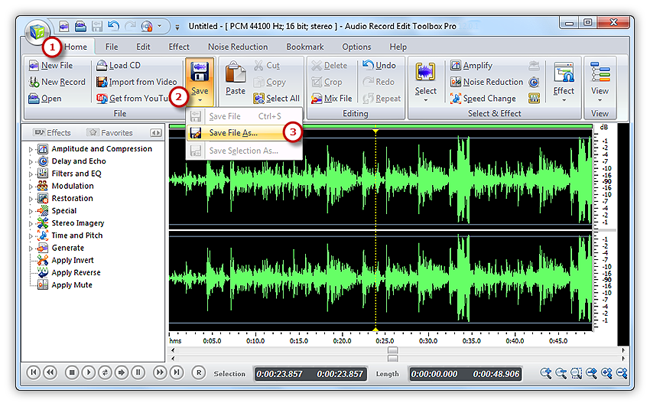Click the first zoom in magnifier icon

pos(546,374)
